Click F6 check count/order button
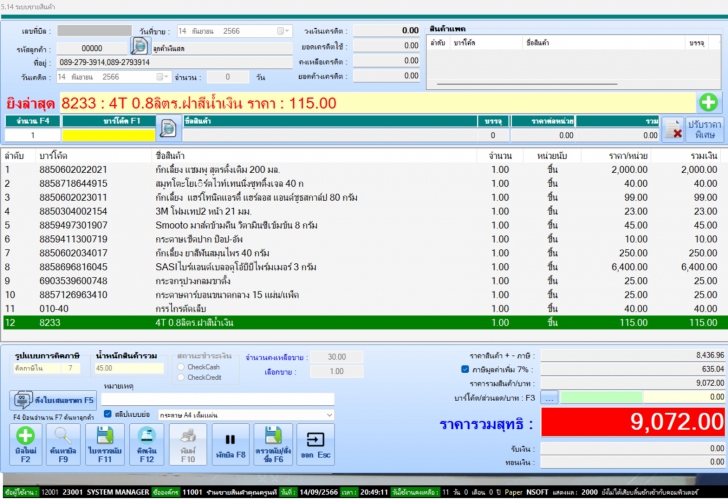This screenshot has width=728, height=501. (273, 445)
